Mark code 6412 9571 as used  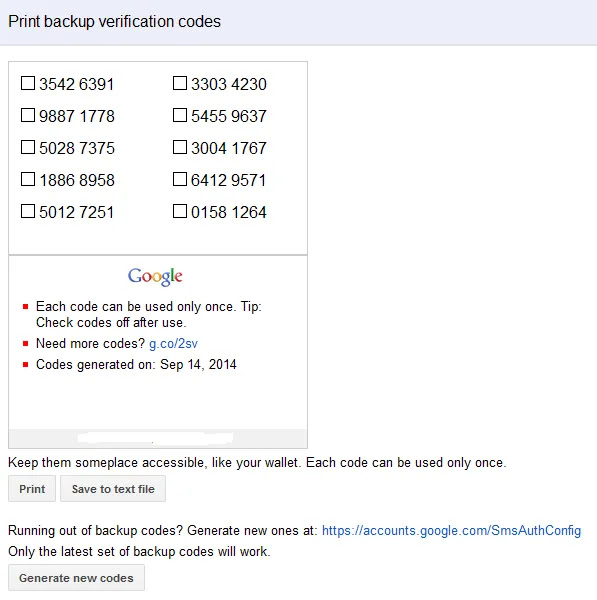[x=180, y=179]
